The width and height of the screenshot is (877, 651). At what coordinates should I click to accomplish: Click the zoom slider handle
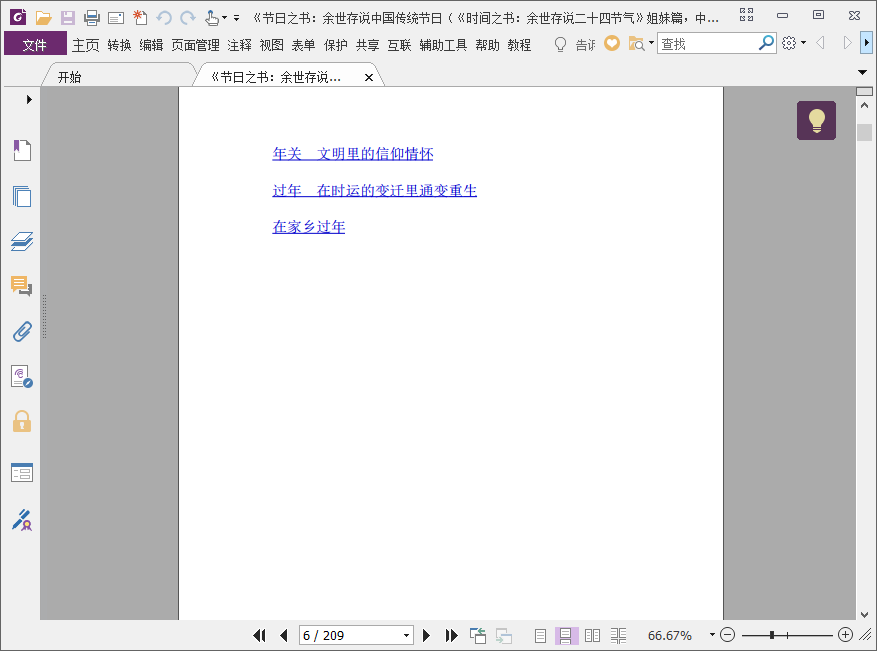click(x=772, y=635)
